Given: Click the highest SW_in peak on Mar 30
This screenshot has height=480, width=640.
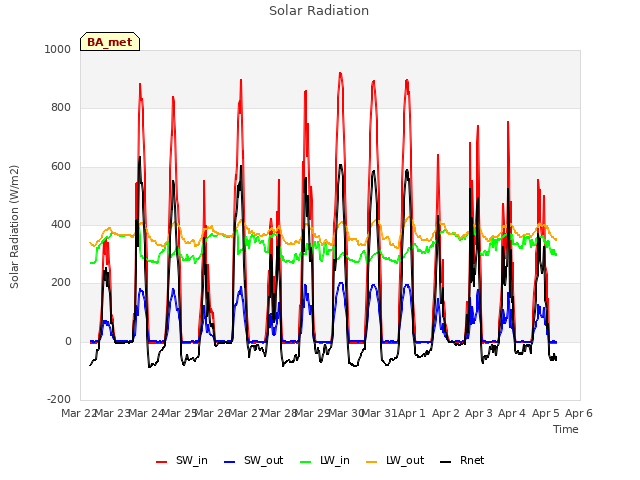Looking at the screenshot, I should pyautogui.click(x=340, y=73).
